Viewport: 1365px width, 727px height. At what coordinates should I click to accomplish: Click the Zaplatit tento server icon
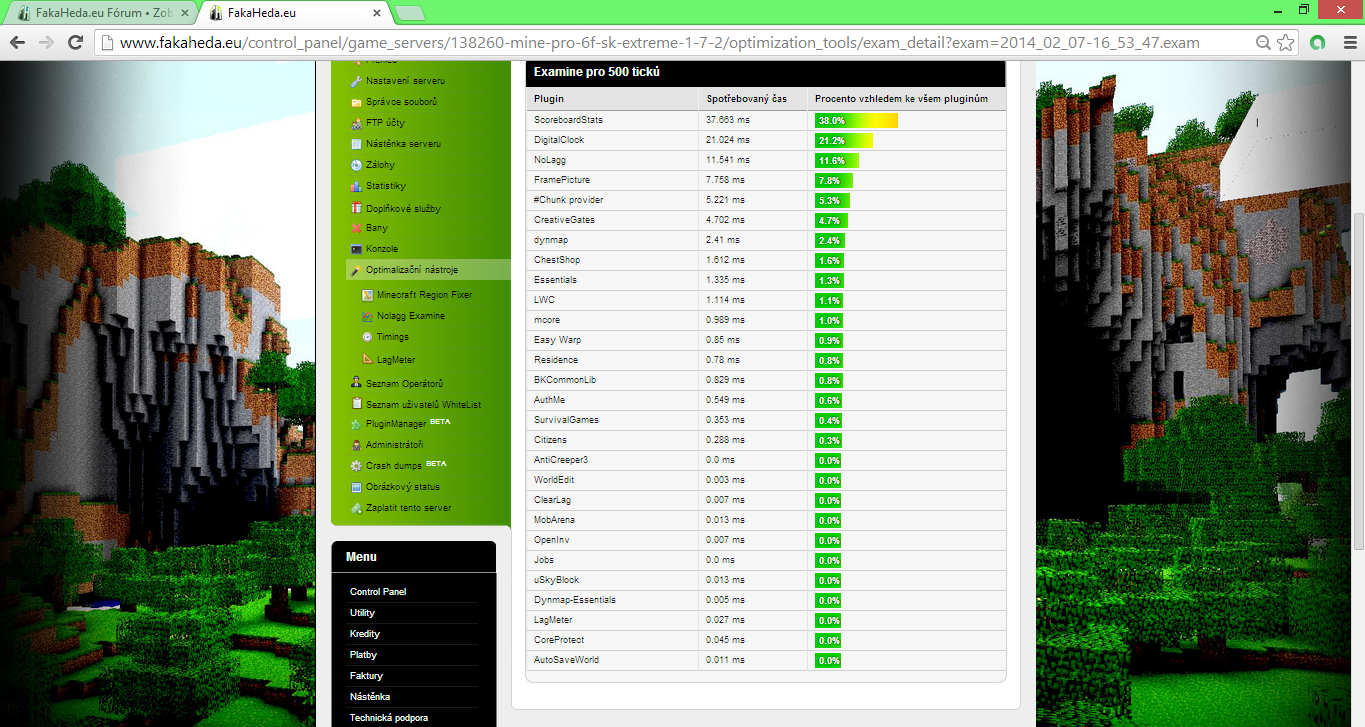pyautogui.click(x=356, y=508)
